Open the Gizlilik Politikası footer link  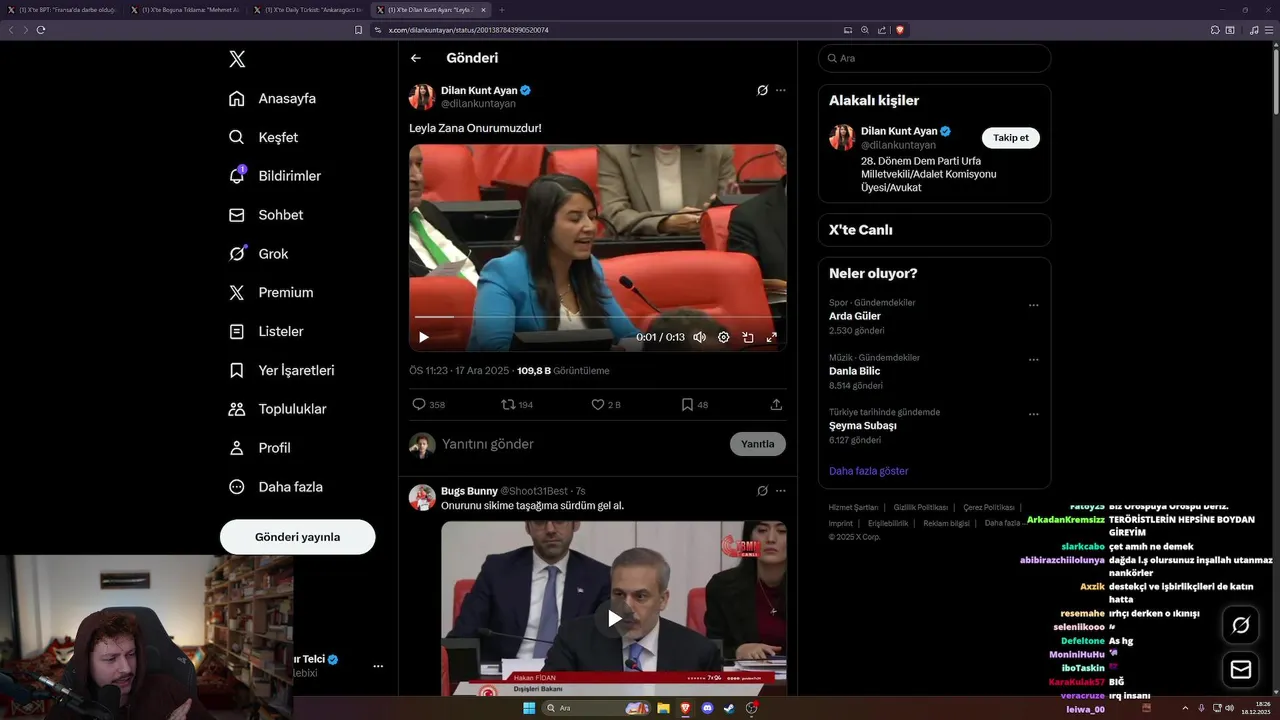pos(921,508)
